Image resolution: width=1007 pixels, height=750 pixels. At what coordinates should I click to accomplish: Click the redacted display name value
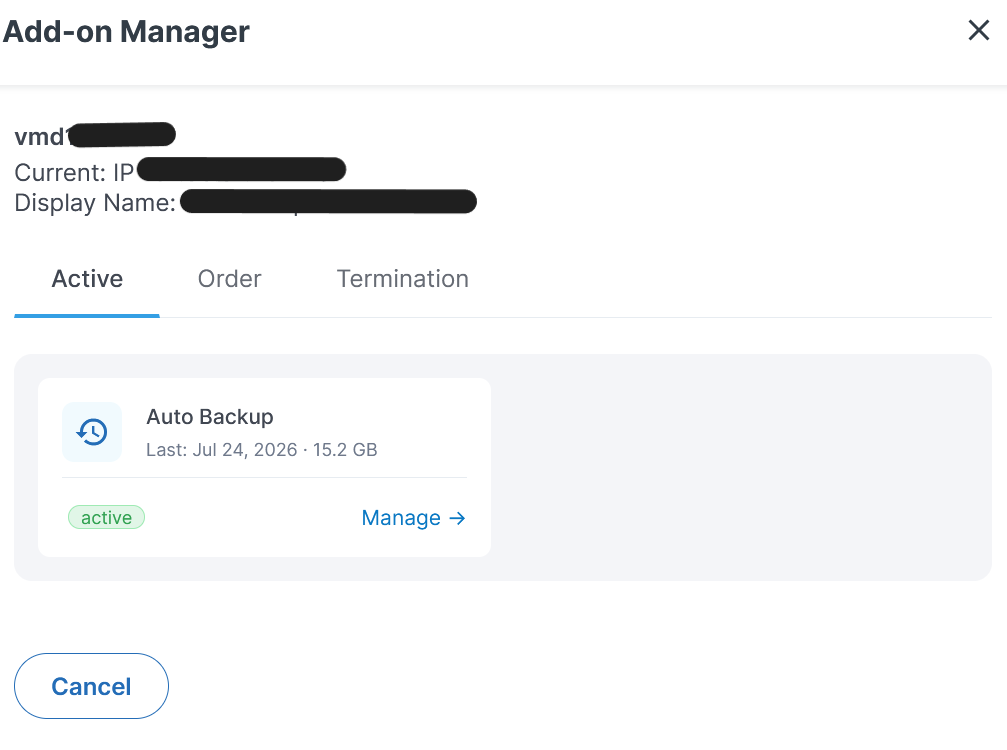[328, 201]
